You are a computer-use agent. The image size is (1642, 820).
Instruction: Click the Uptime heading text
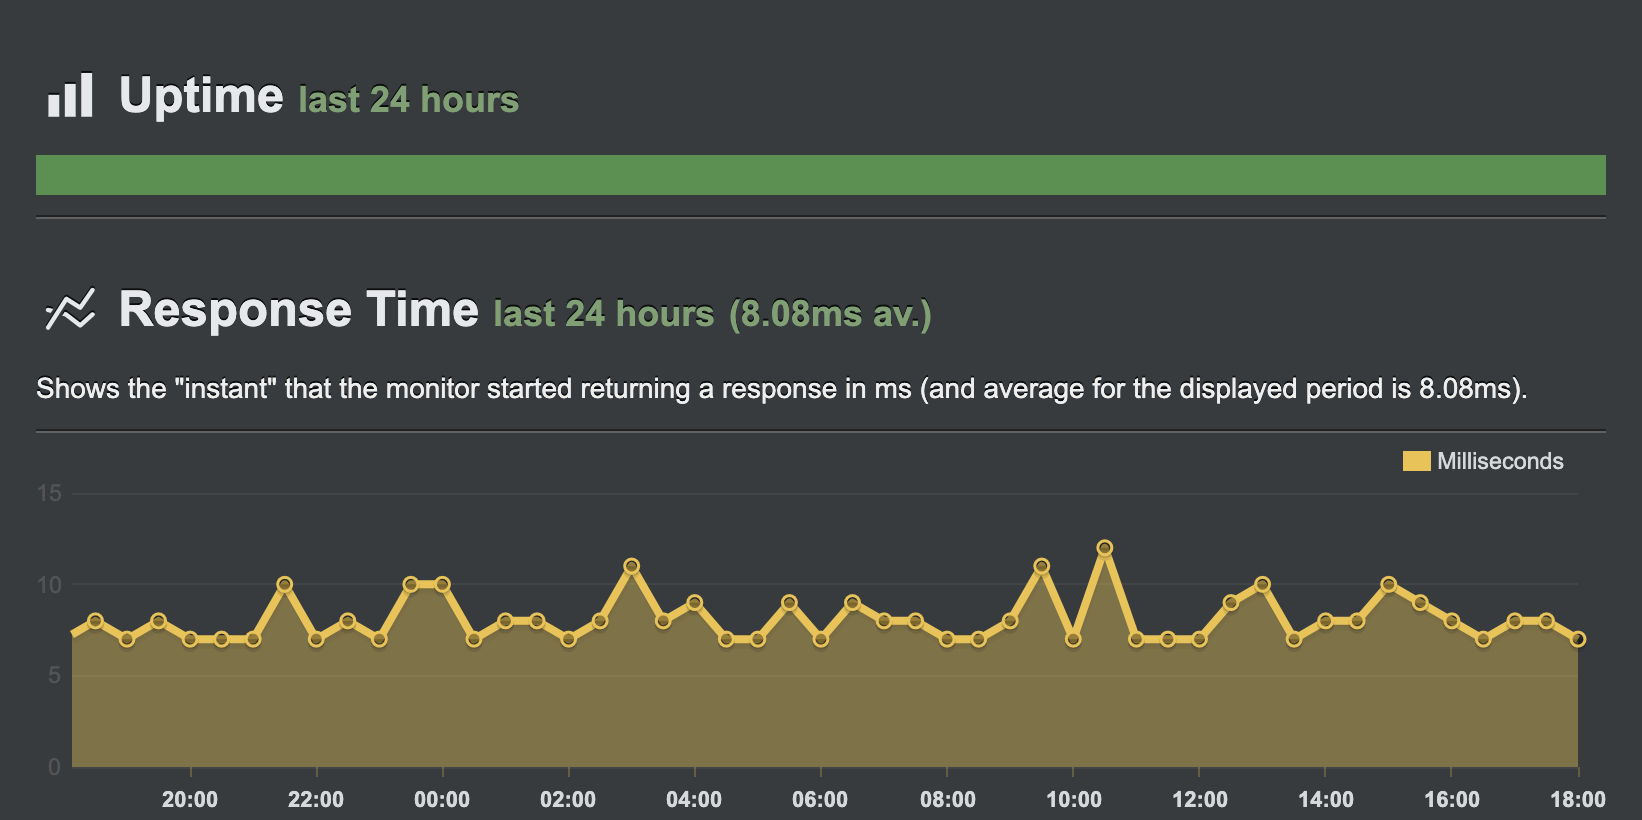point(201,96)
